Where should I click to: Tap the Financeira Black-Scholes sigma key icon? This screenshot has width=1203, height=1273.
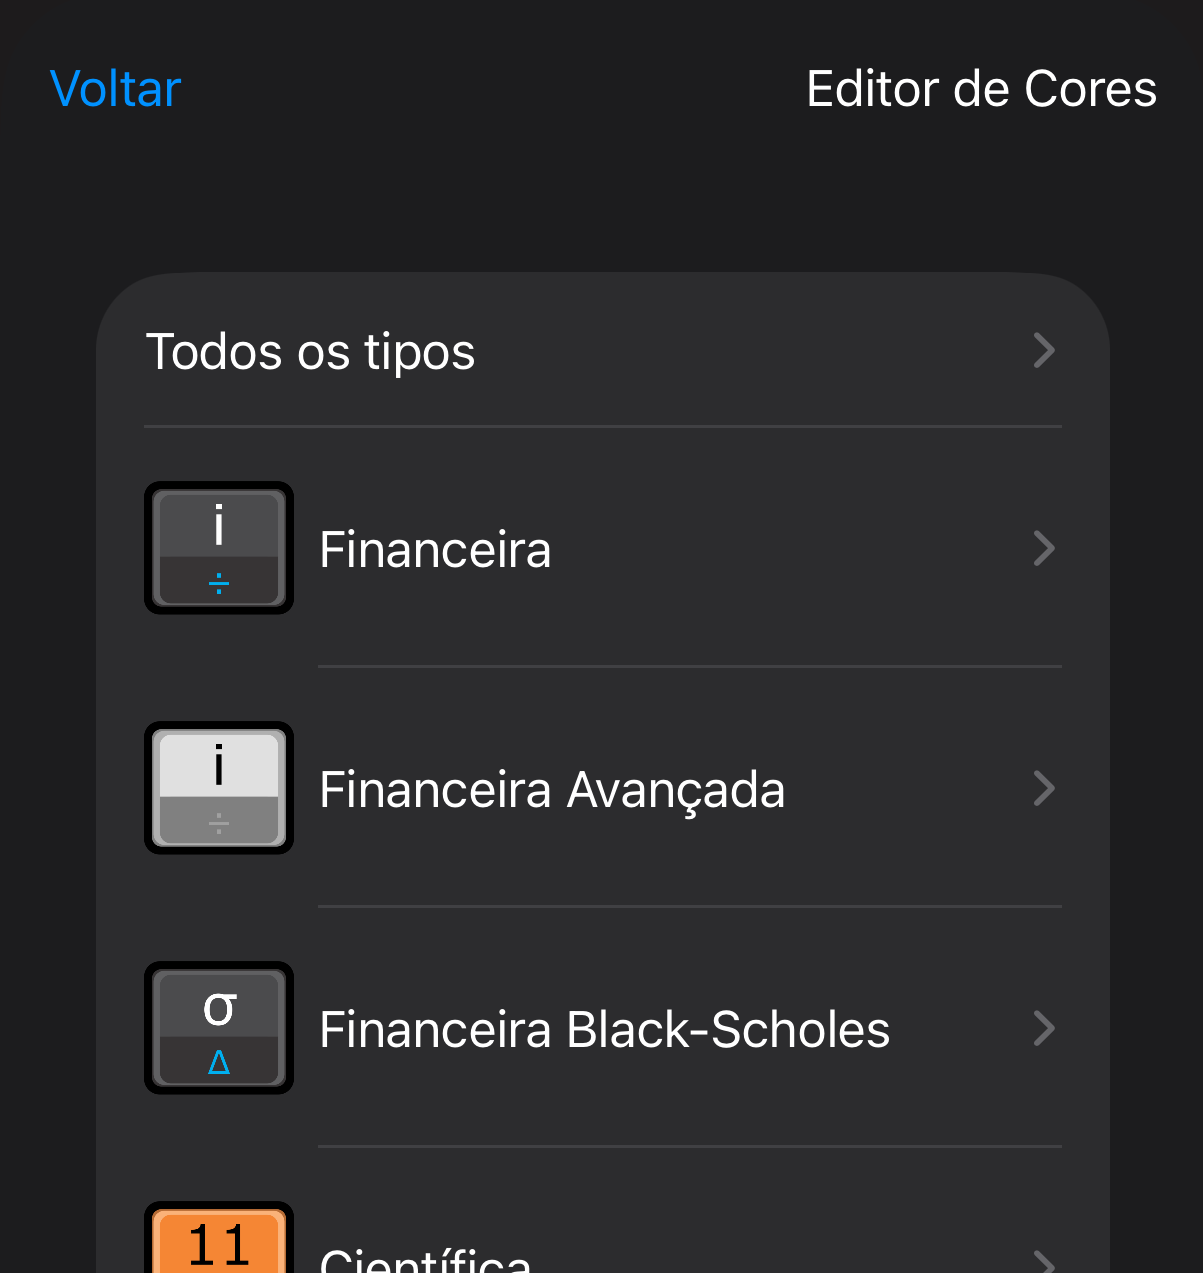pos(219,1028)
